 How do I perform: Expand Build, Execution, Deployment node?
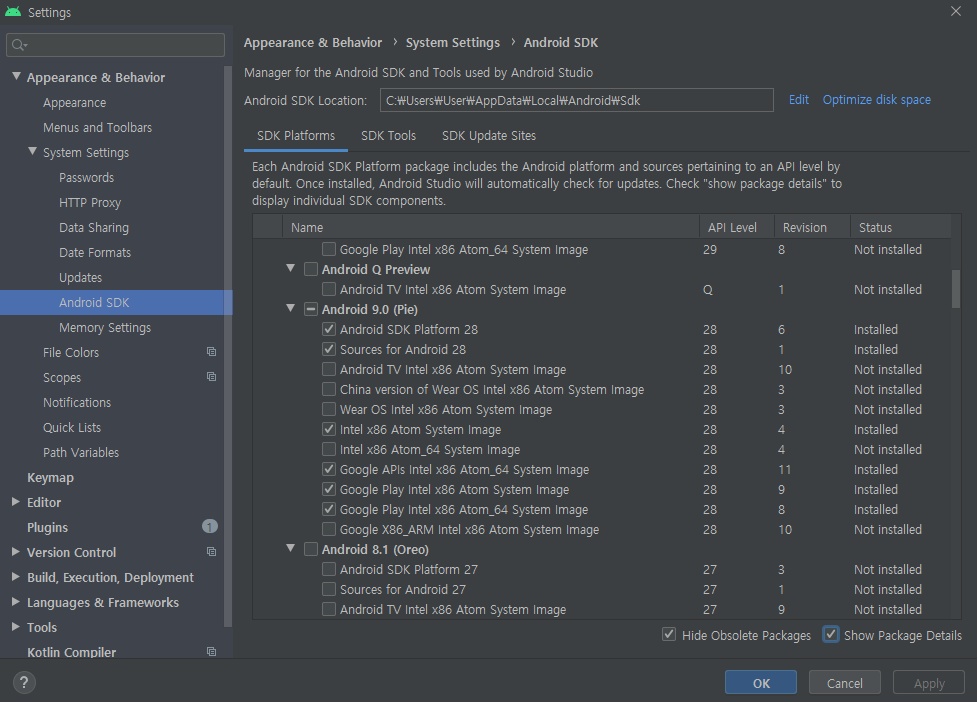click(16, 577)
